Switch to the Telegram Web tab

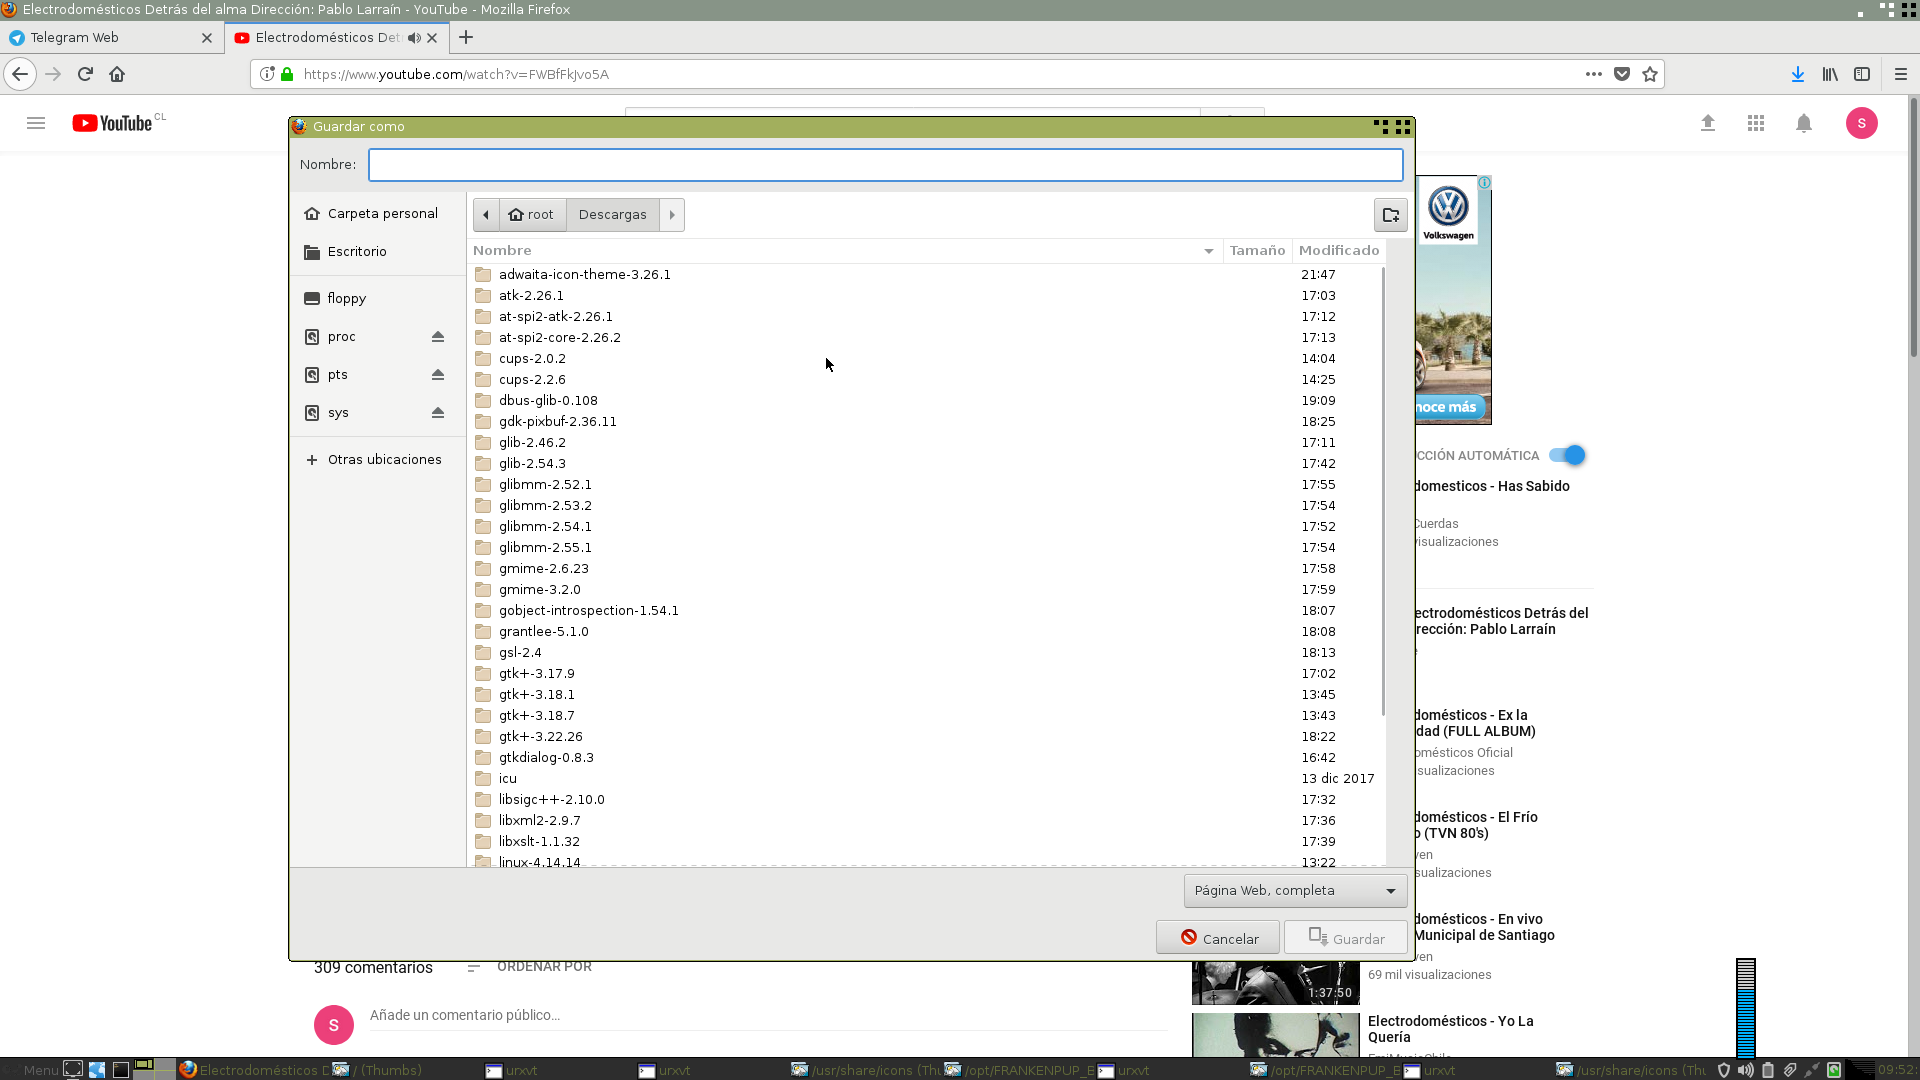tap(108, 38)
